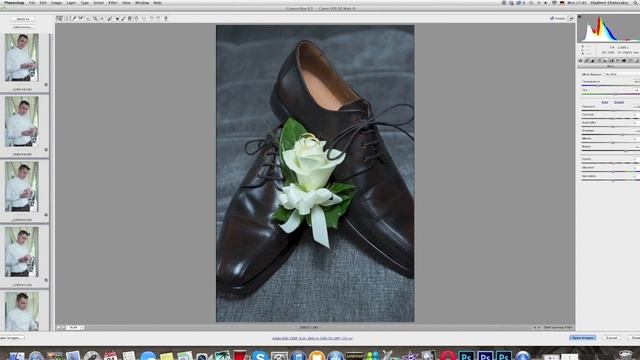Select the Color Sampler tool
The width and height of the screenshot is (640, 360).
coord(81,18)
